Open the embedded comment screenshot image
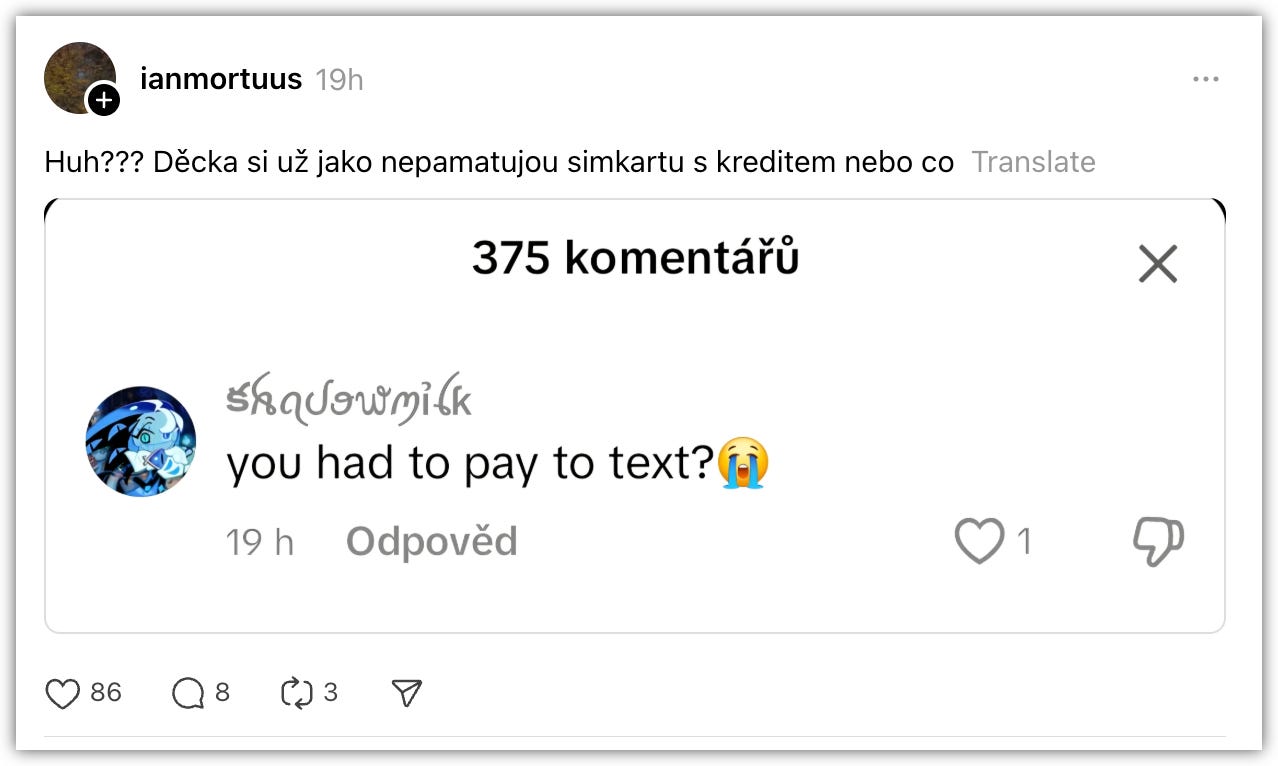 pos(635,416)
